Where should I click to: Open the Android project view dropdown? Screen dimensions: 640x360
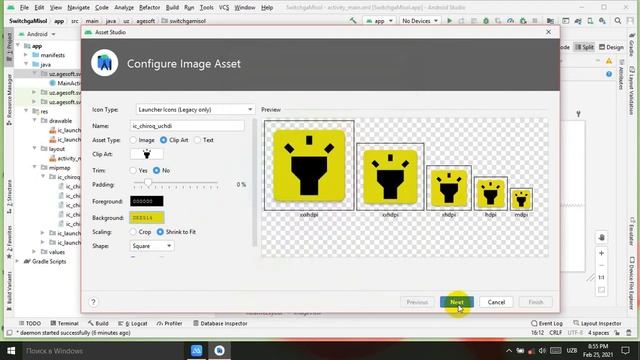41,34
